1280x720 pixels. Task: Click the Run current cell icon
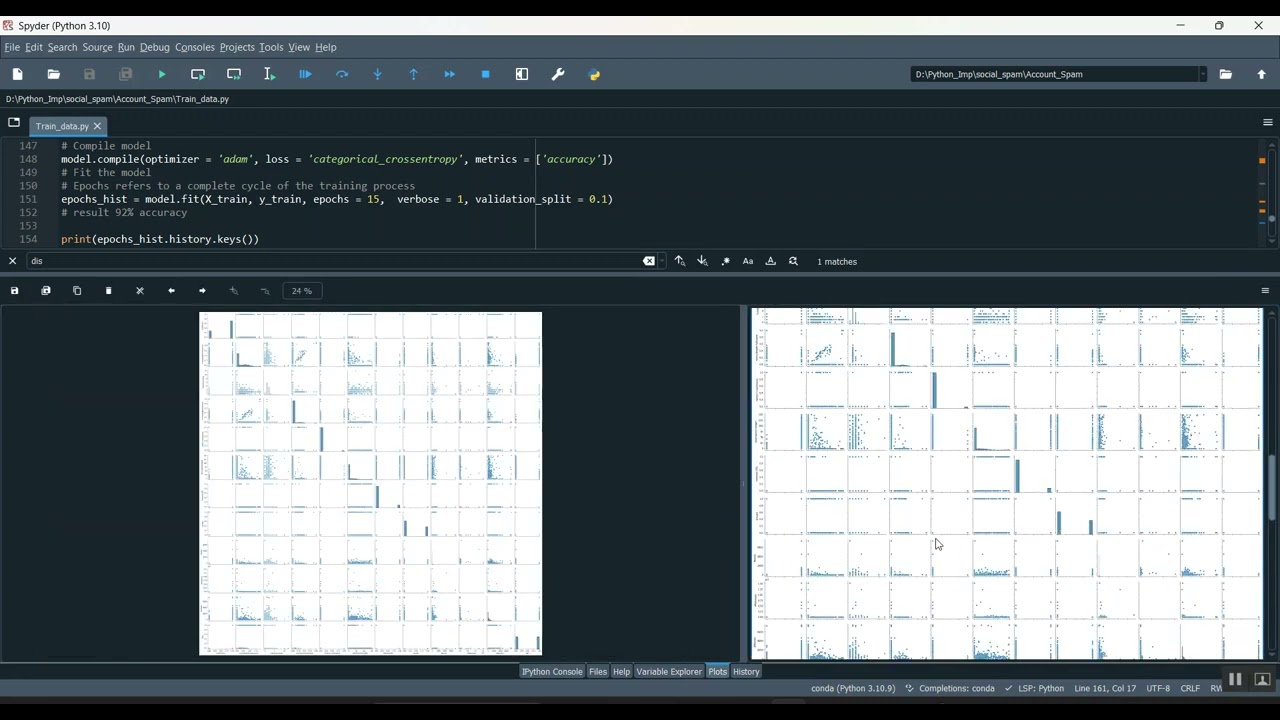pyautogui.click(x=198, y=74)
